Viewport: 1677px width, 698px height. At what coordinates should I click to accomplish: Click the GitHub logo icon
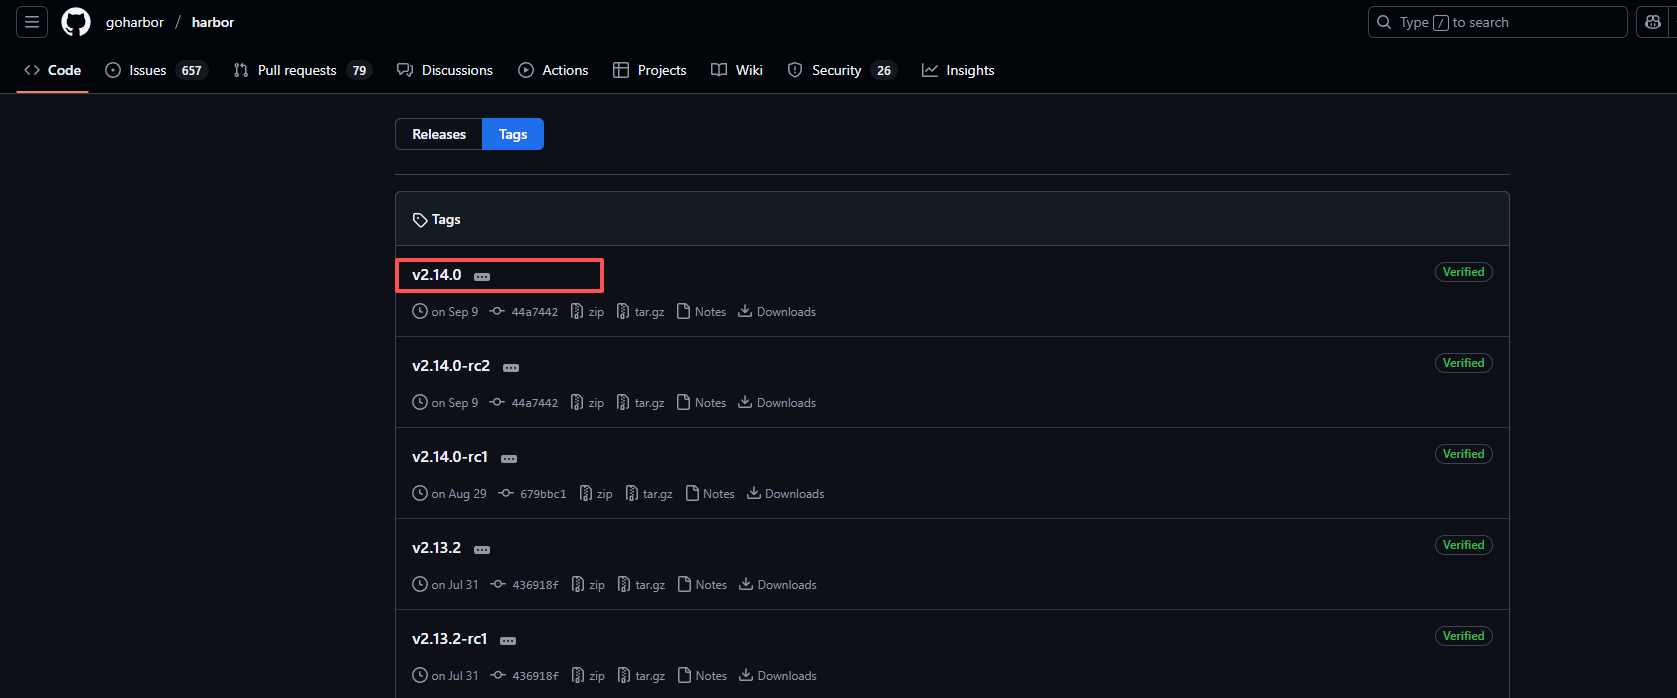(x=76, y=22)
